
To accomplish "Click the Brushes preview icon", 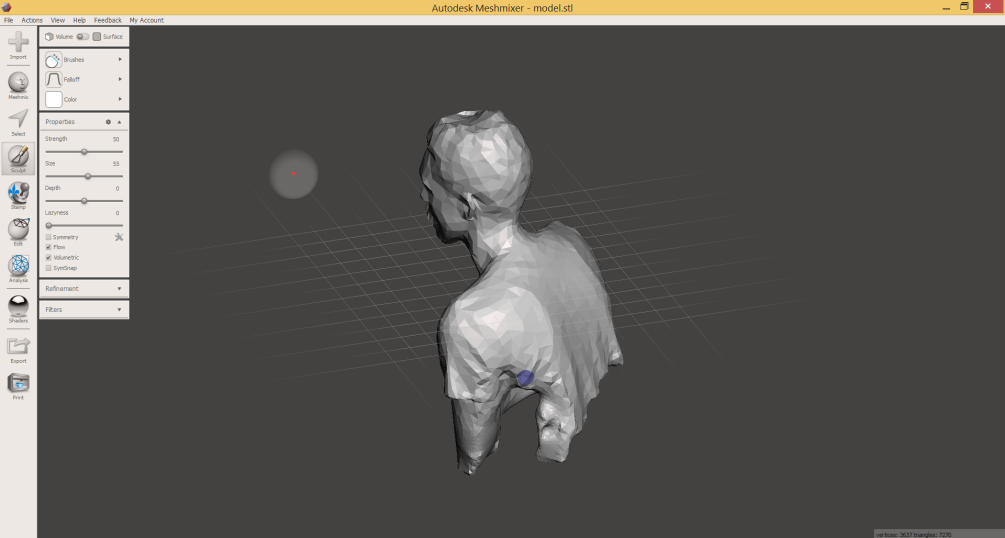I will (x=53, y=60).
